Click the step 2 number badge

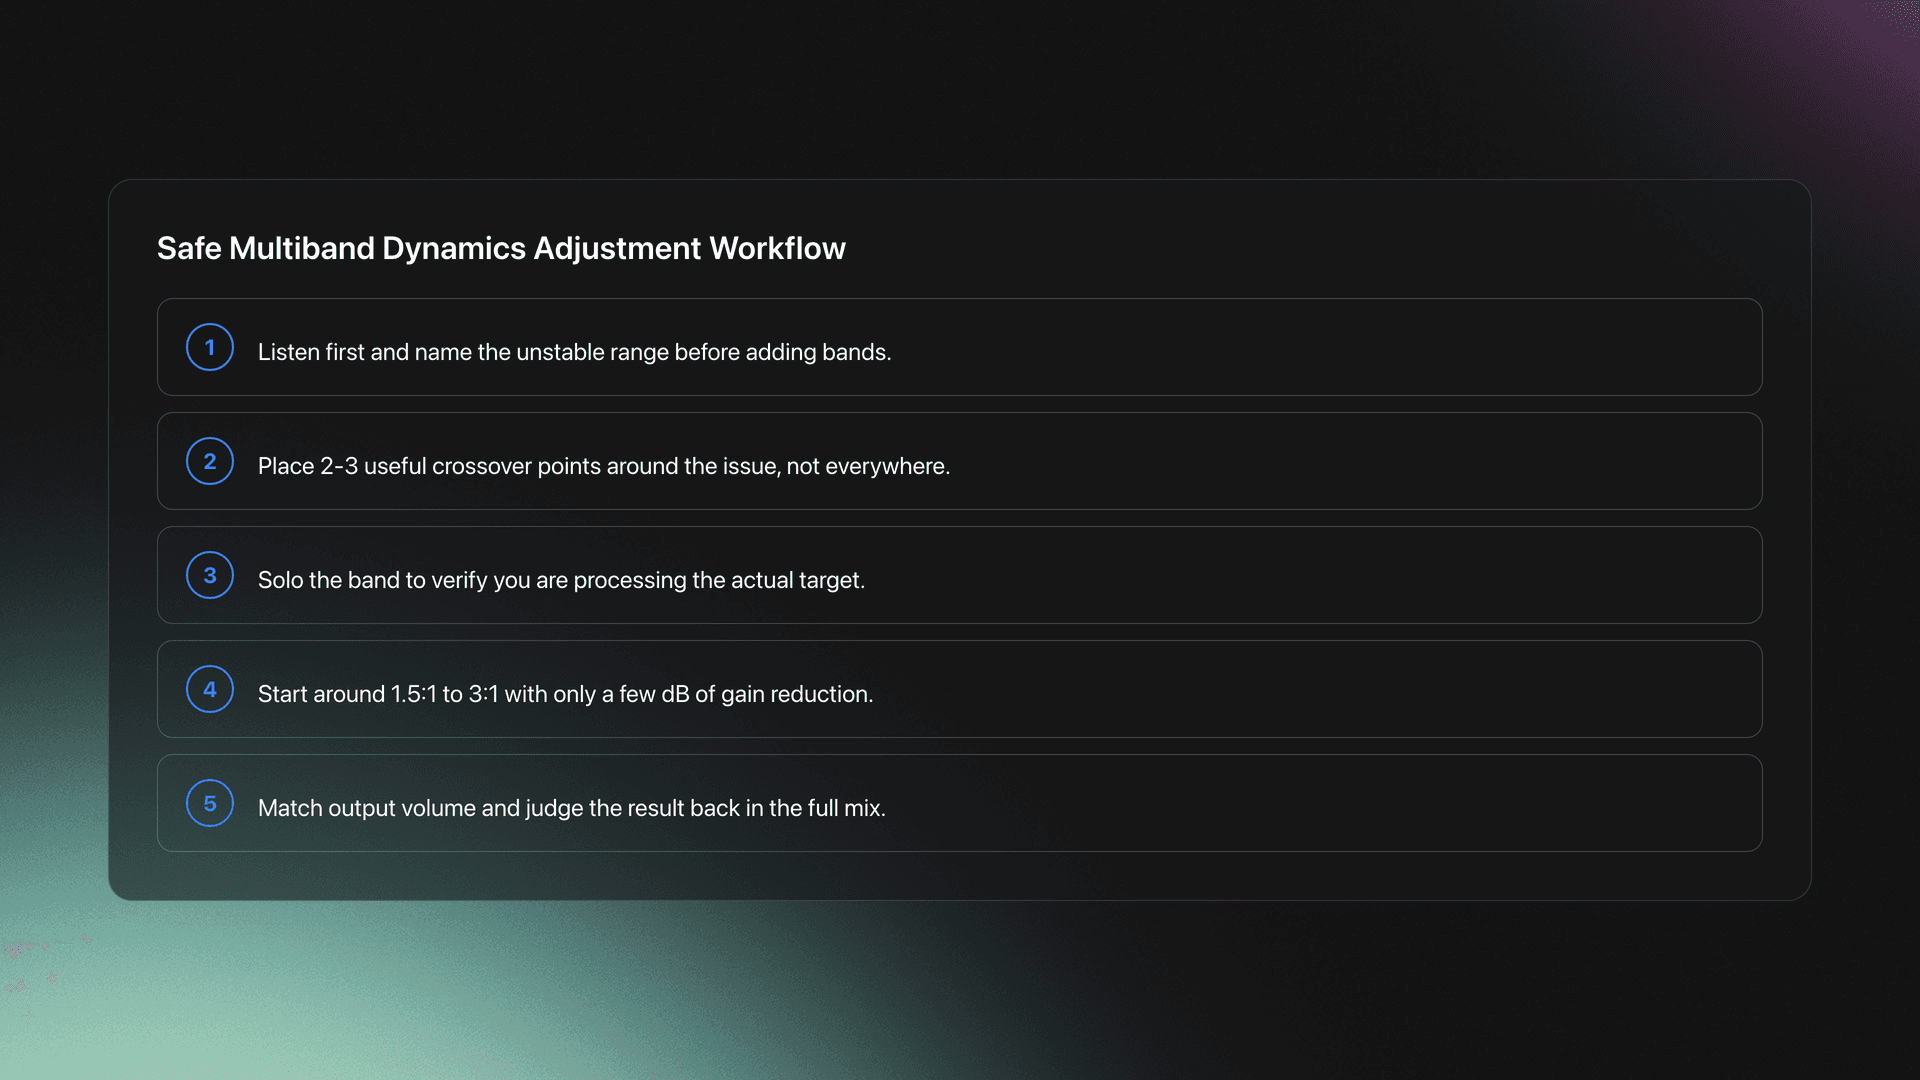click(x=209, y=461)
